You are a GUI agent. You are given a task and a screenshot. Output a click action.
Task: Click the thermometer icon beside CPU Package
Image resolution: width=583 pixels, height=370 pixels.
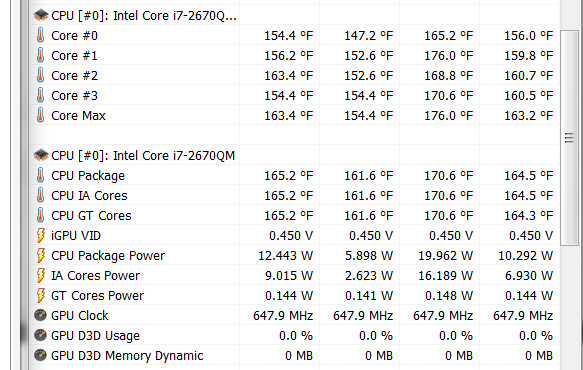41,176
